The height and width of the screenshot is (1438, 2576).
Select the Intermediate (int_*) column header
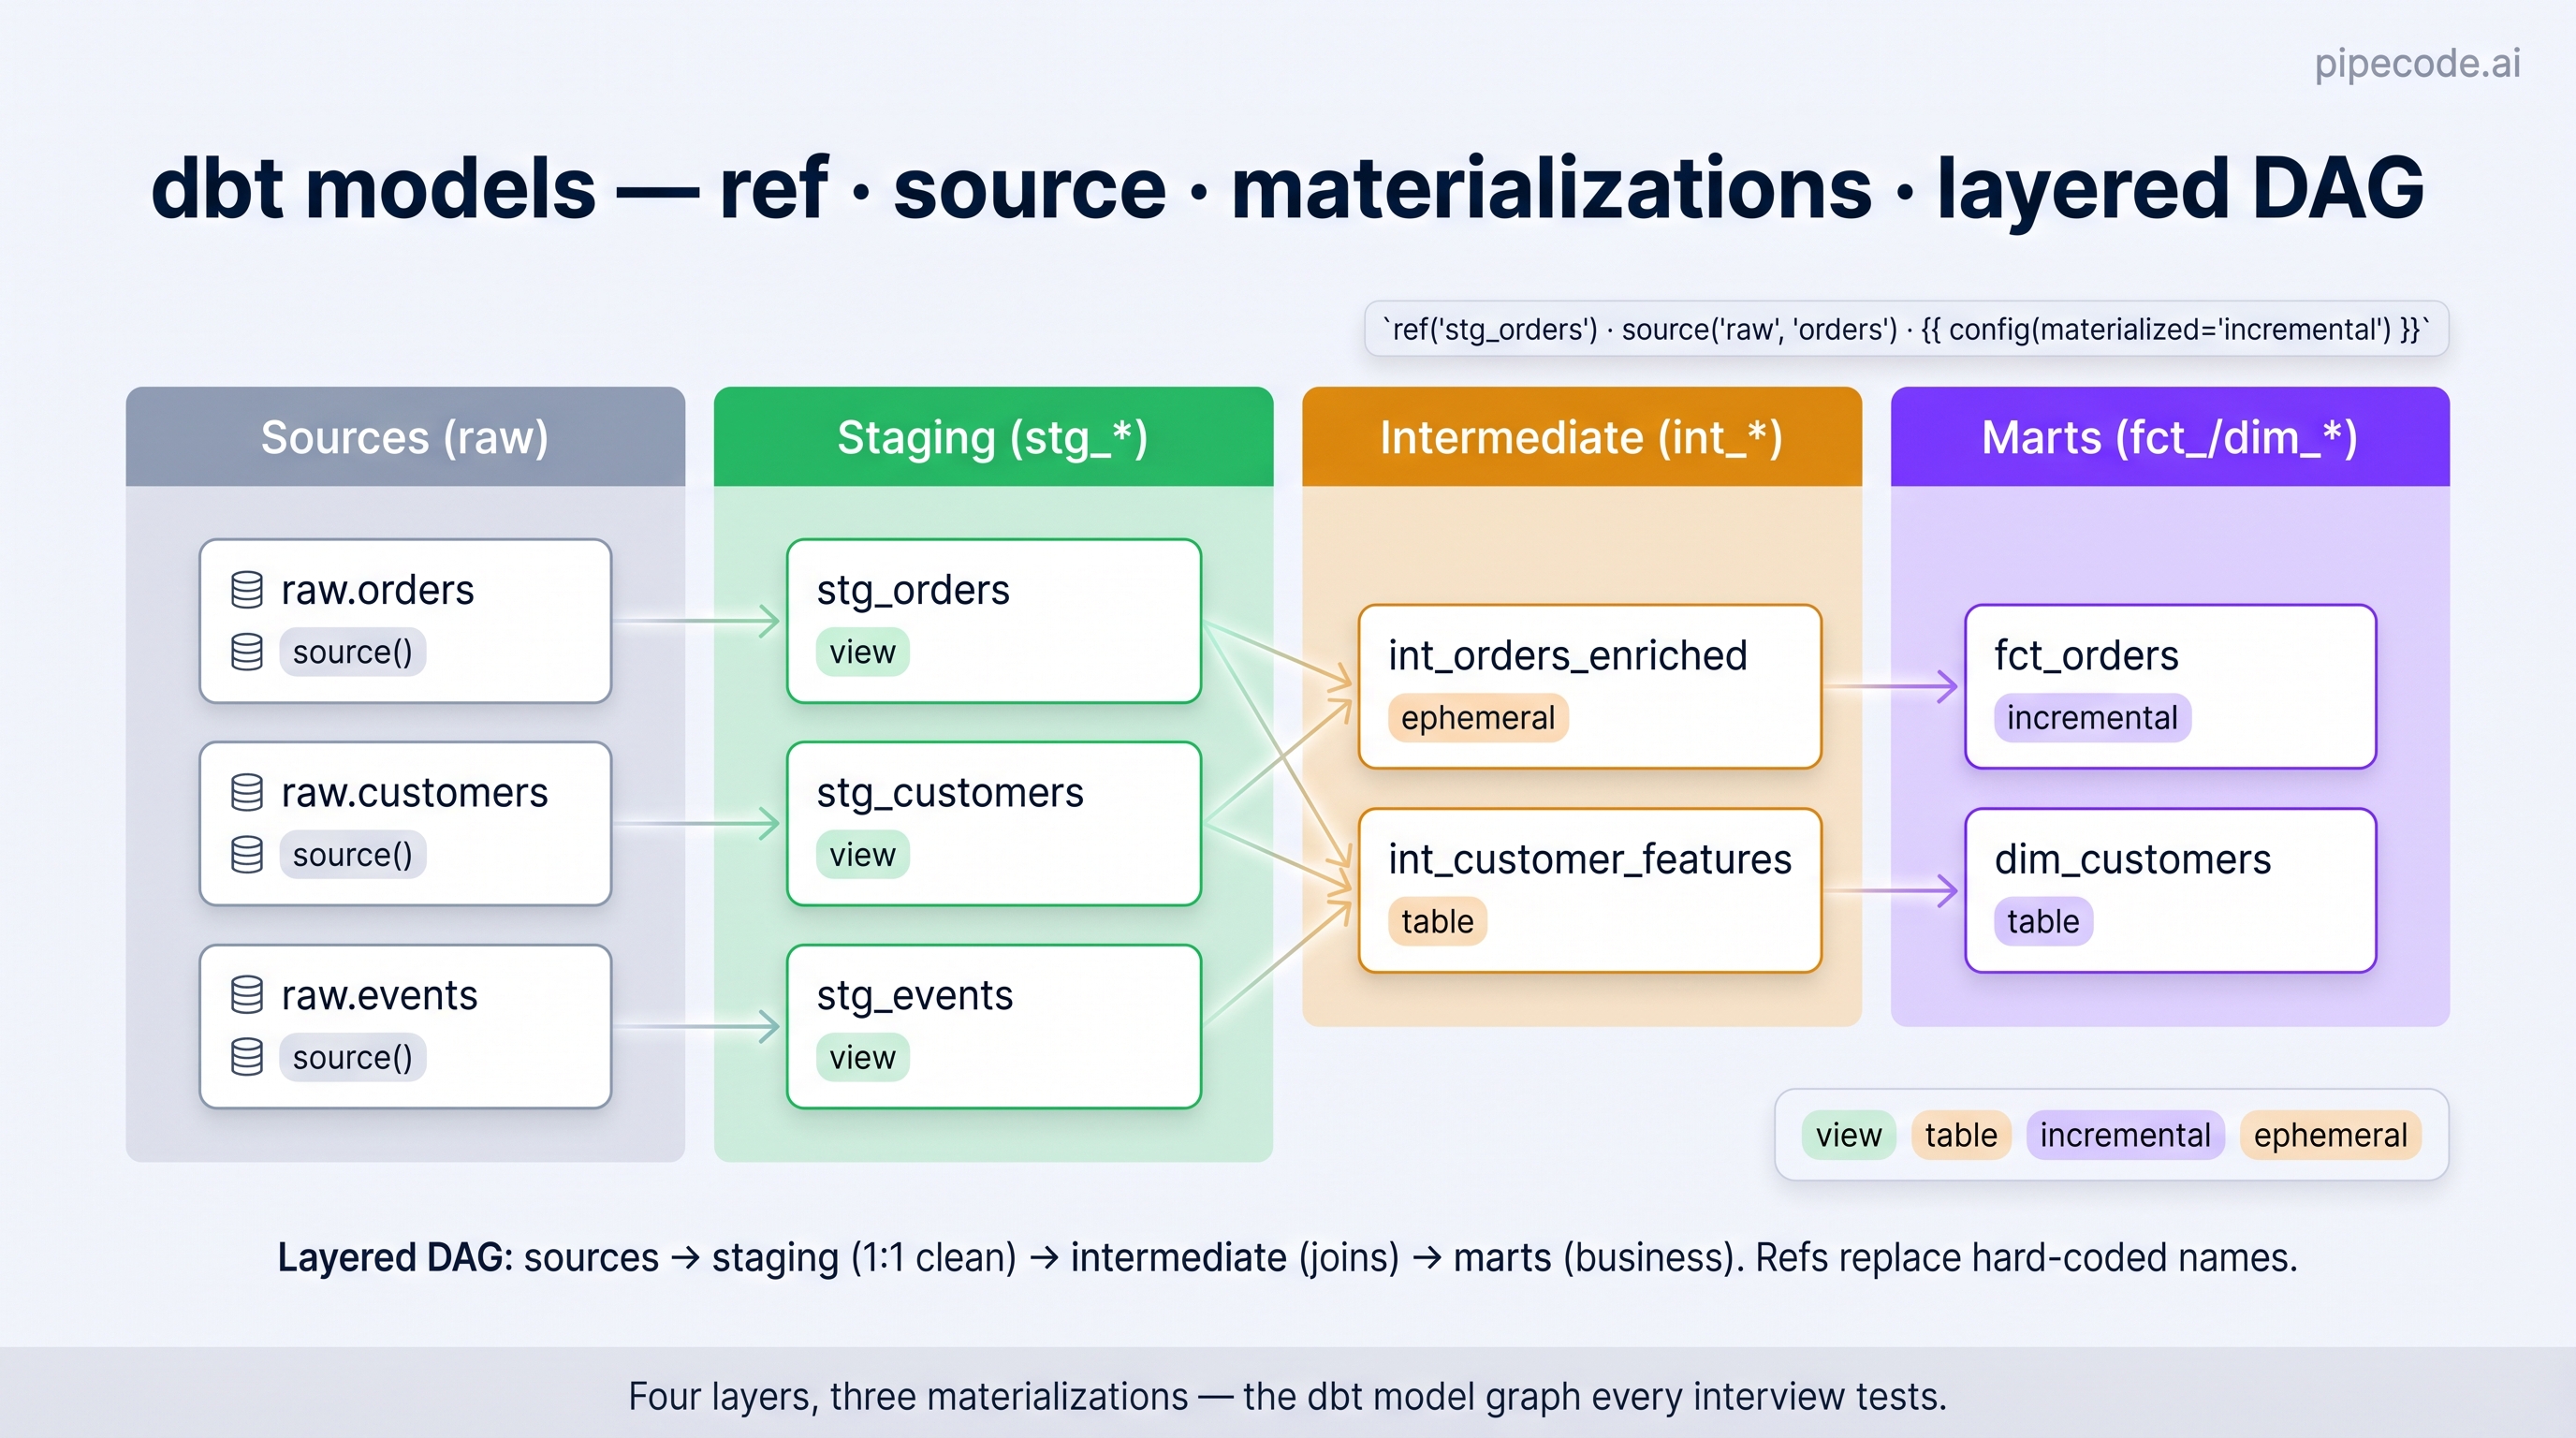(1582, 437)
